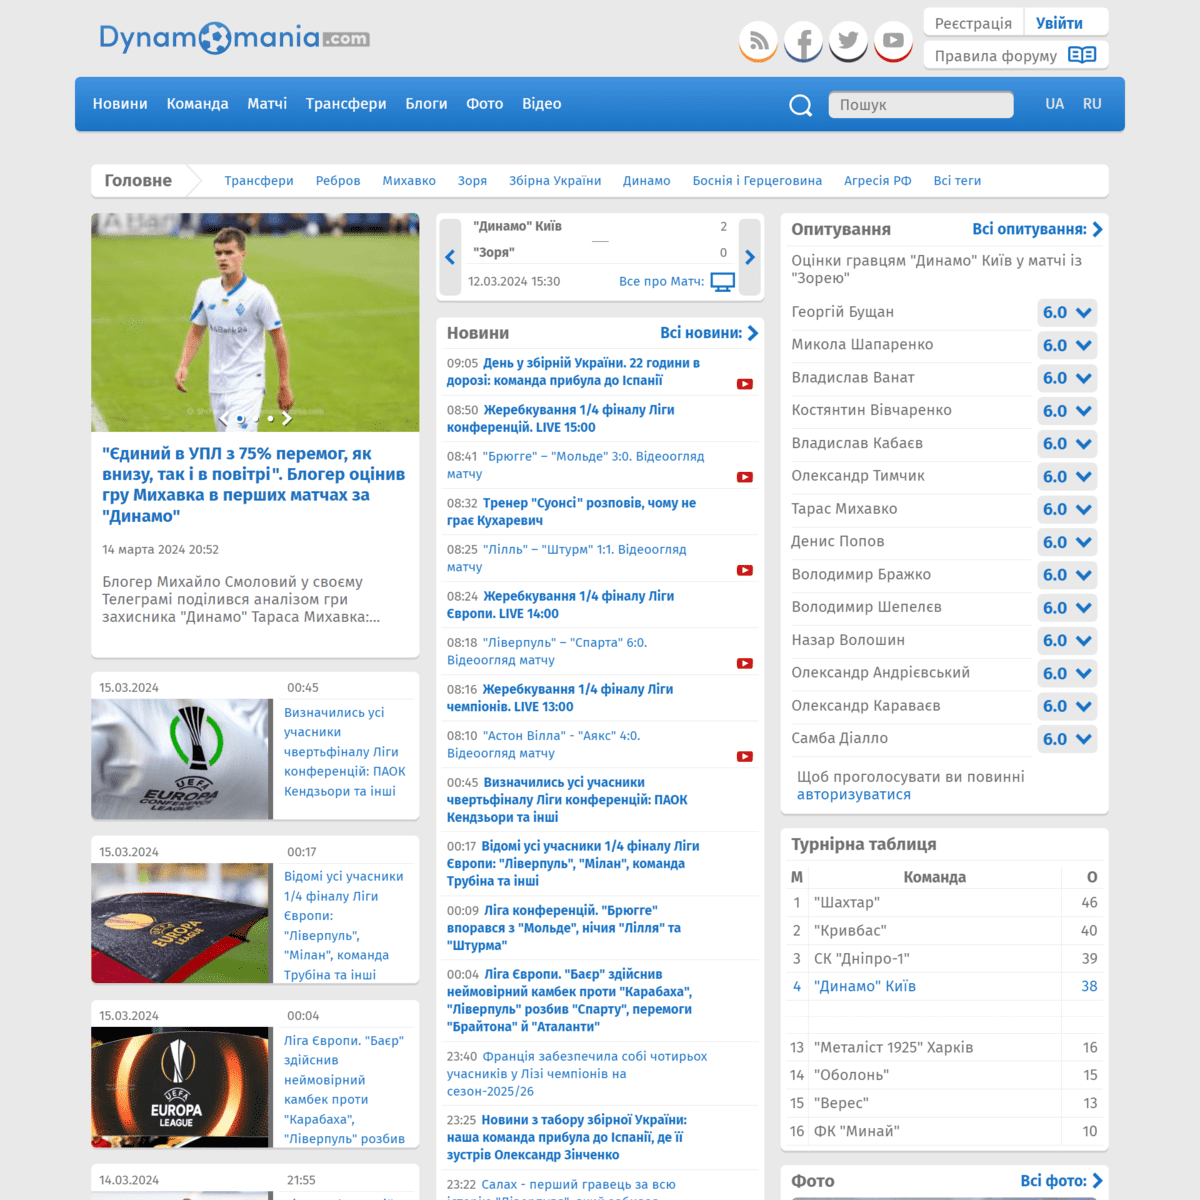Open rating dropdown for Назар Волошин
Screen dimensions: 1200x1200
pos(1067,640)
